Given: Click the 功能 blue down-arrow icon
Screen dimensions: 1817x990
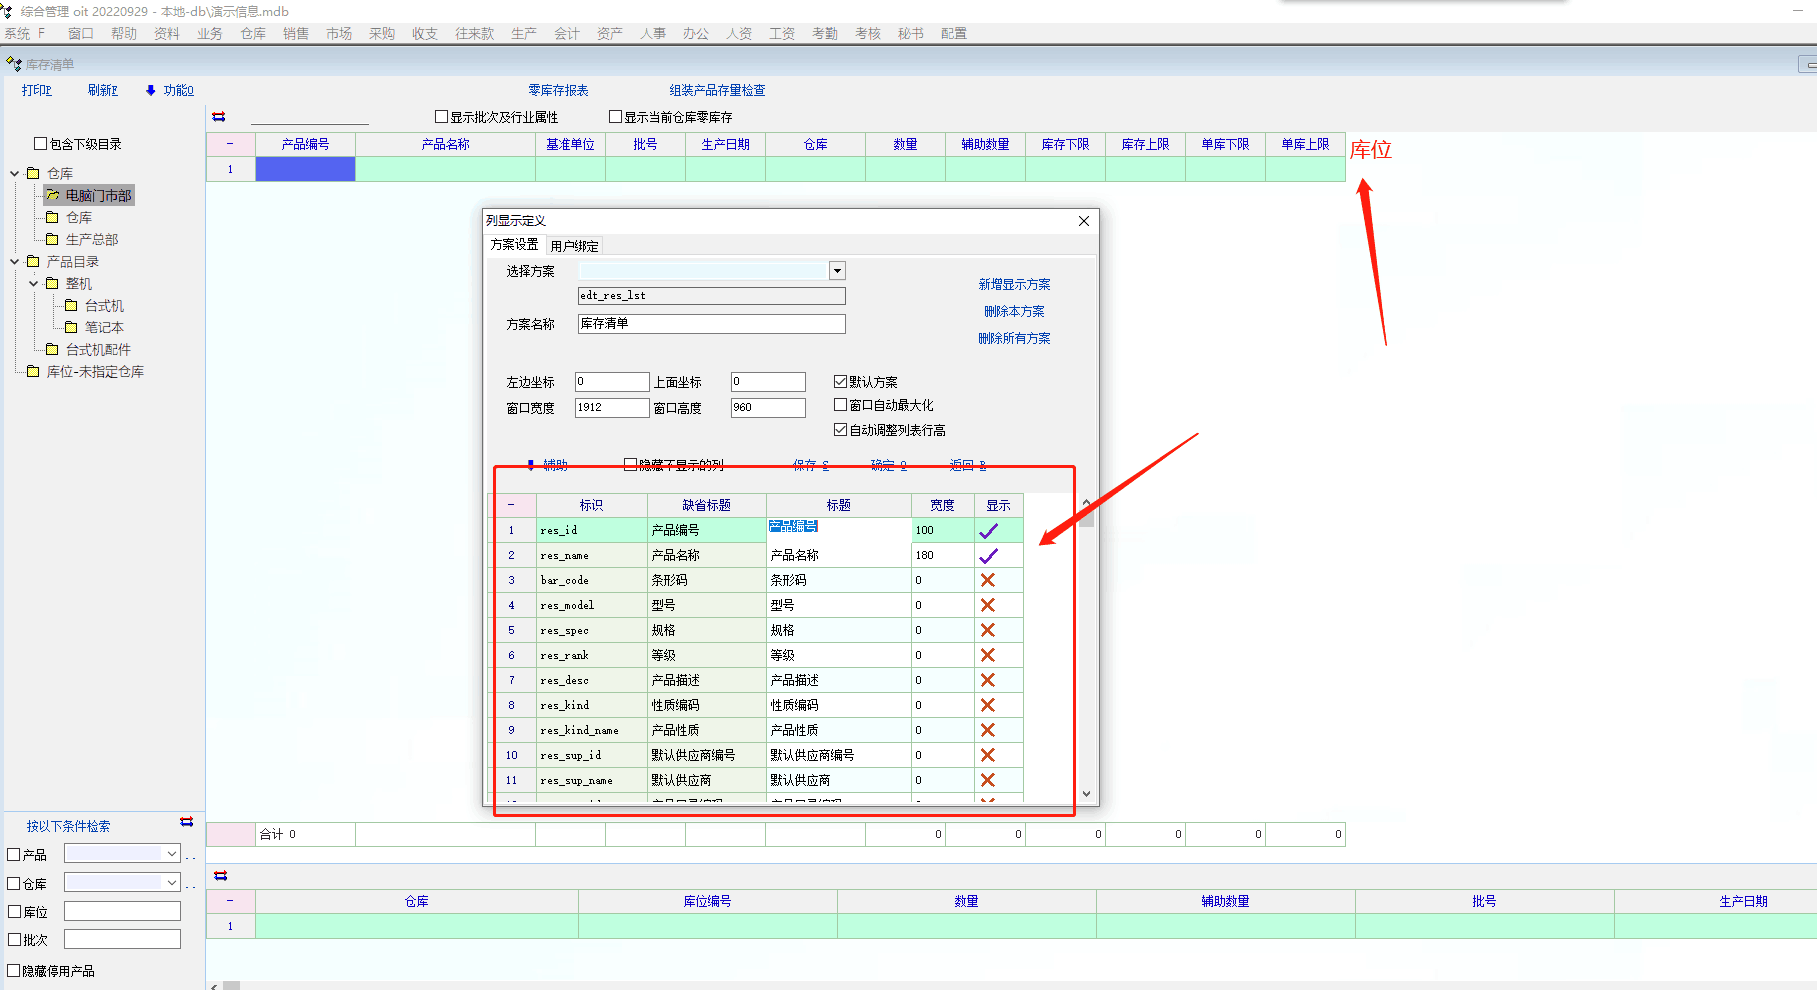Looking at the screenshot, I should pos(151,90).
